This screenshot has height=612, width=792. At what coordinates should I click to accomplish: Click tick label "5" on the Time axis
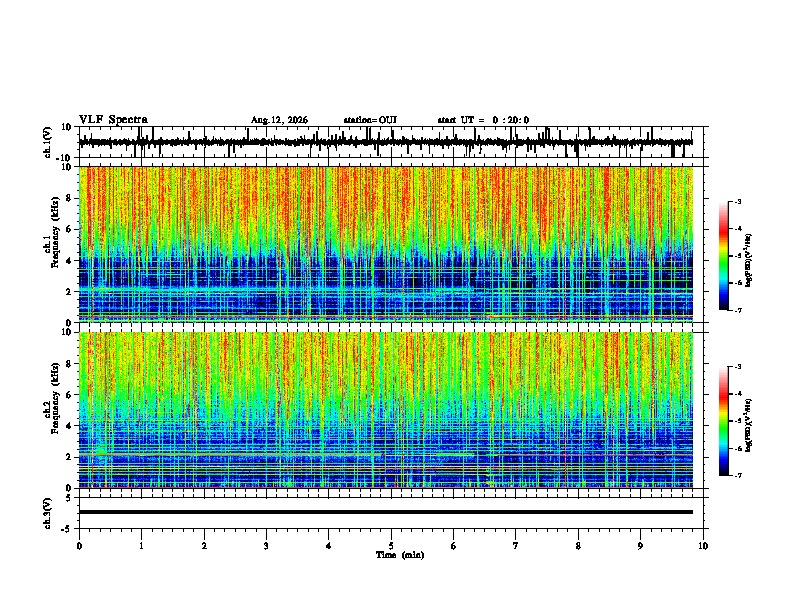[391, 546]
